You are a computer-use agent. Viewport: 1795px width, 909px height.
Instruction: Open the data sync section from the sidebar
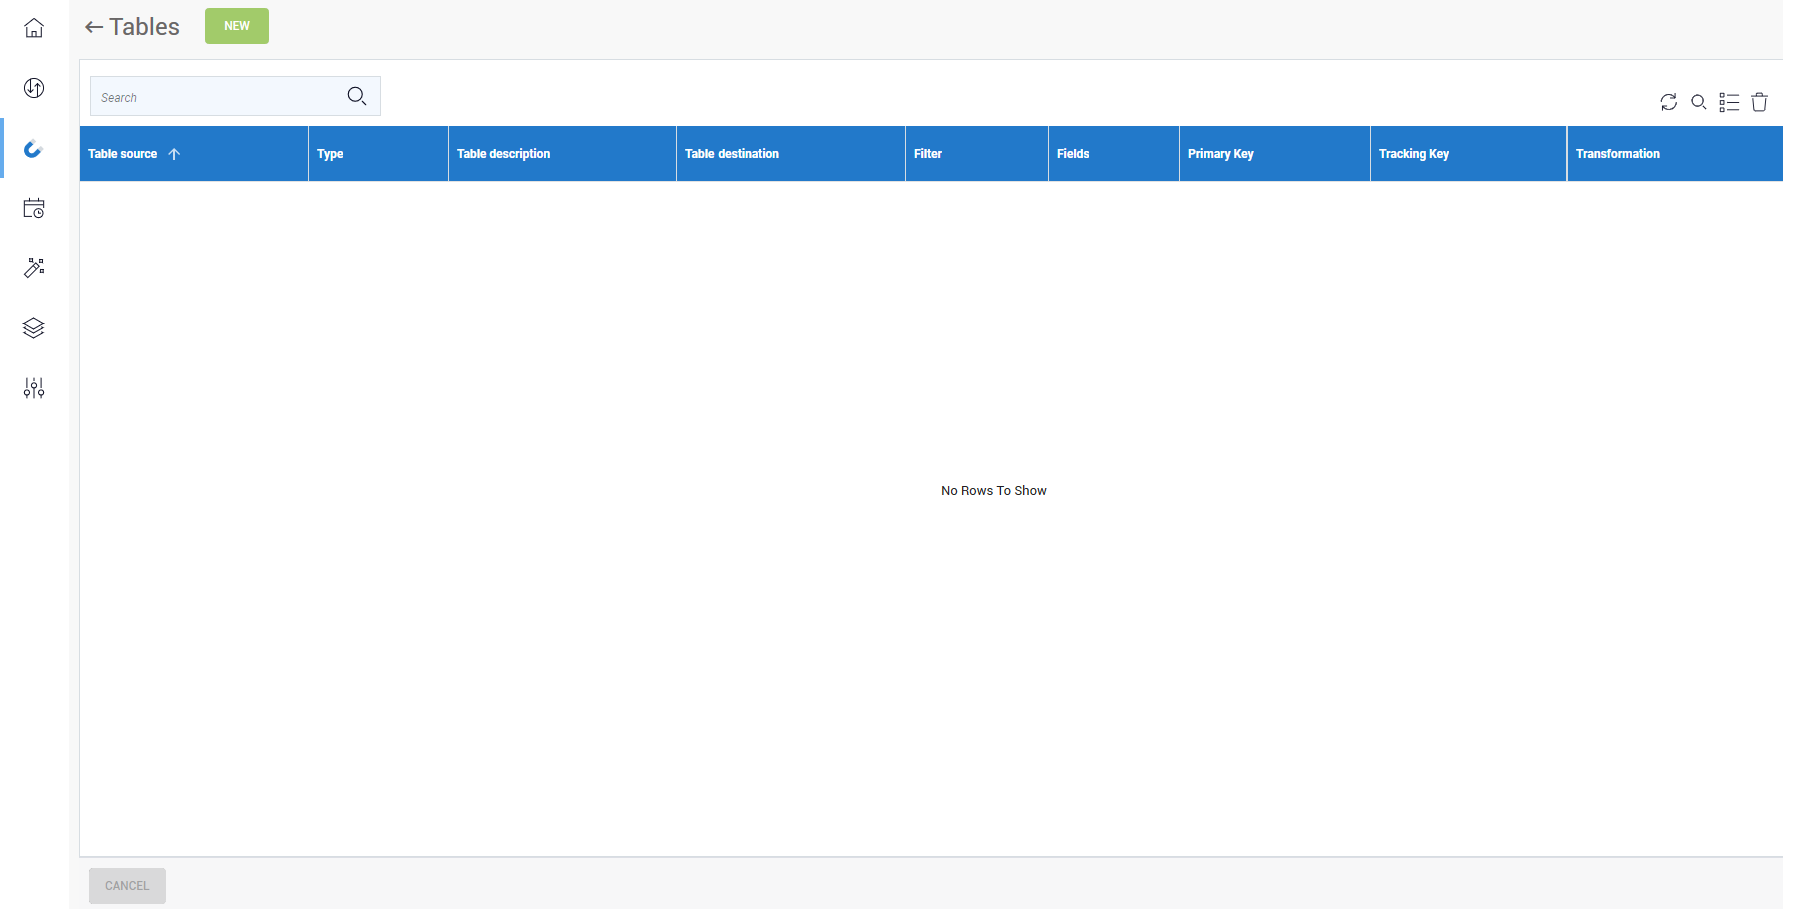pos(33,88)
